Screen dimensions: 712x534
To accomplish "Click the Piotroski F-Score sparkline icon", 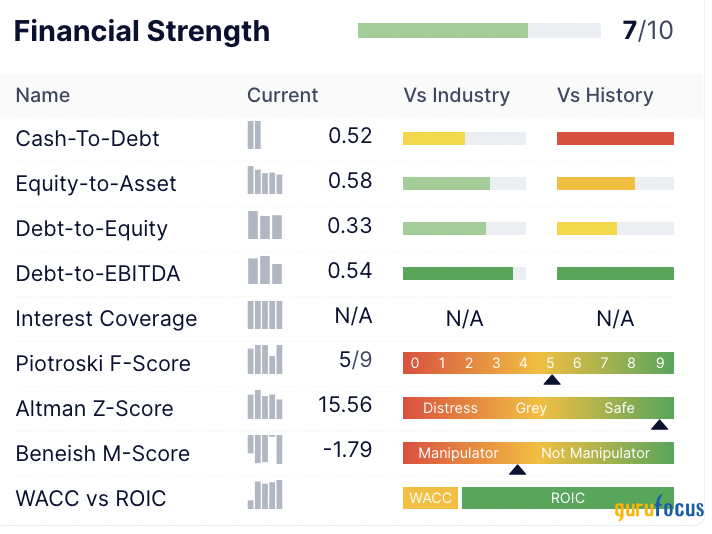I will tap(265, 360).
